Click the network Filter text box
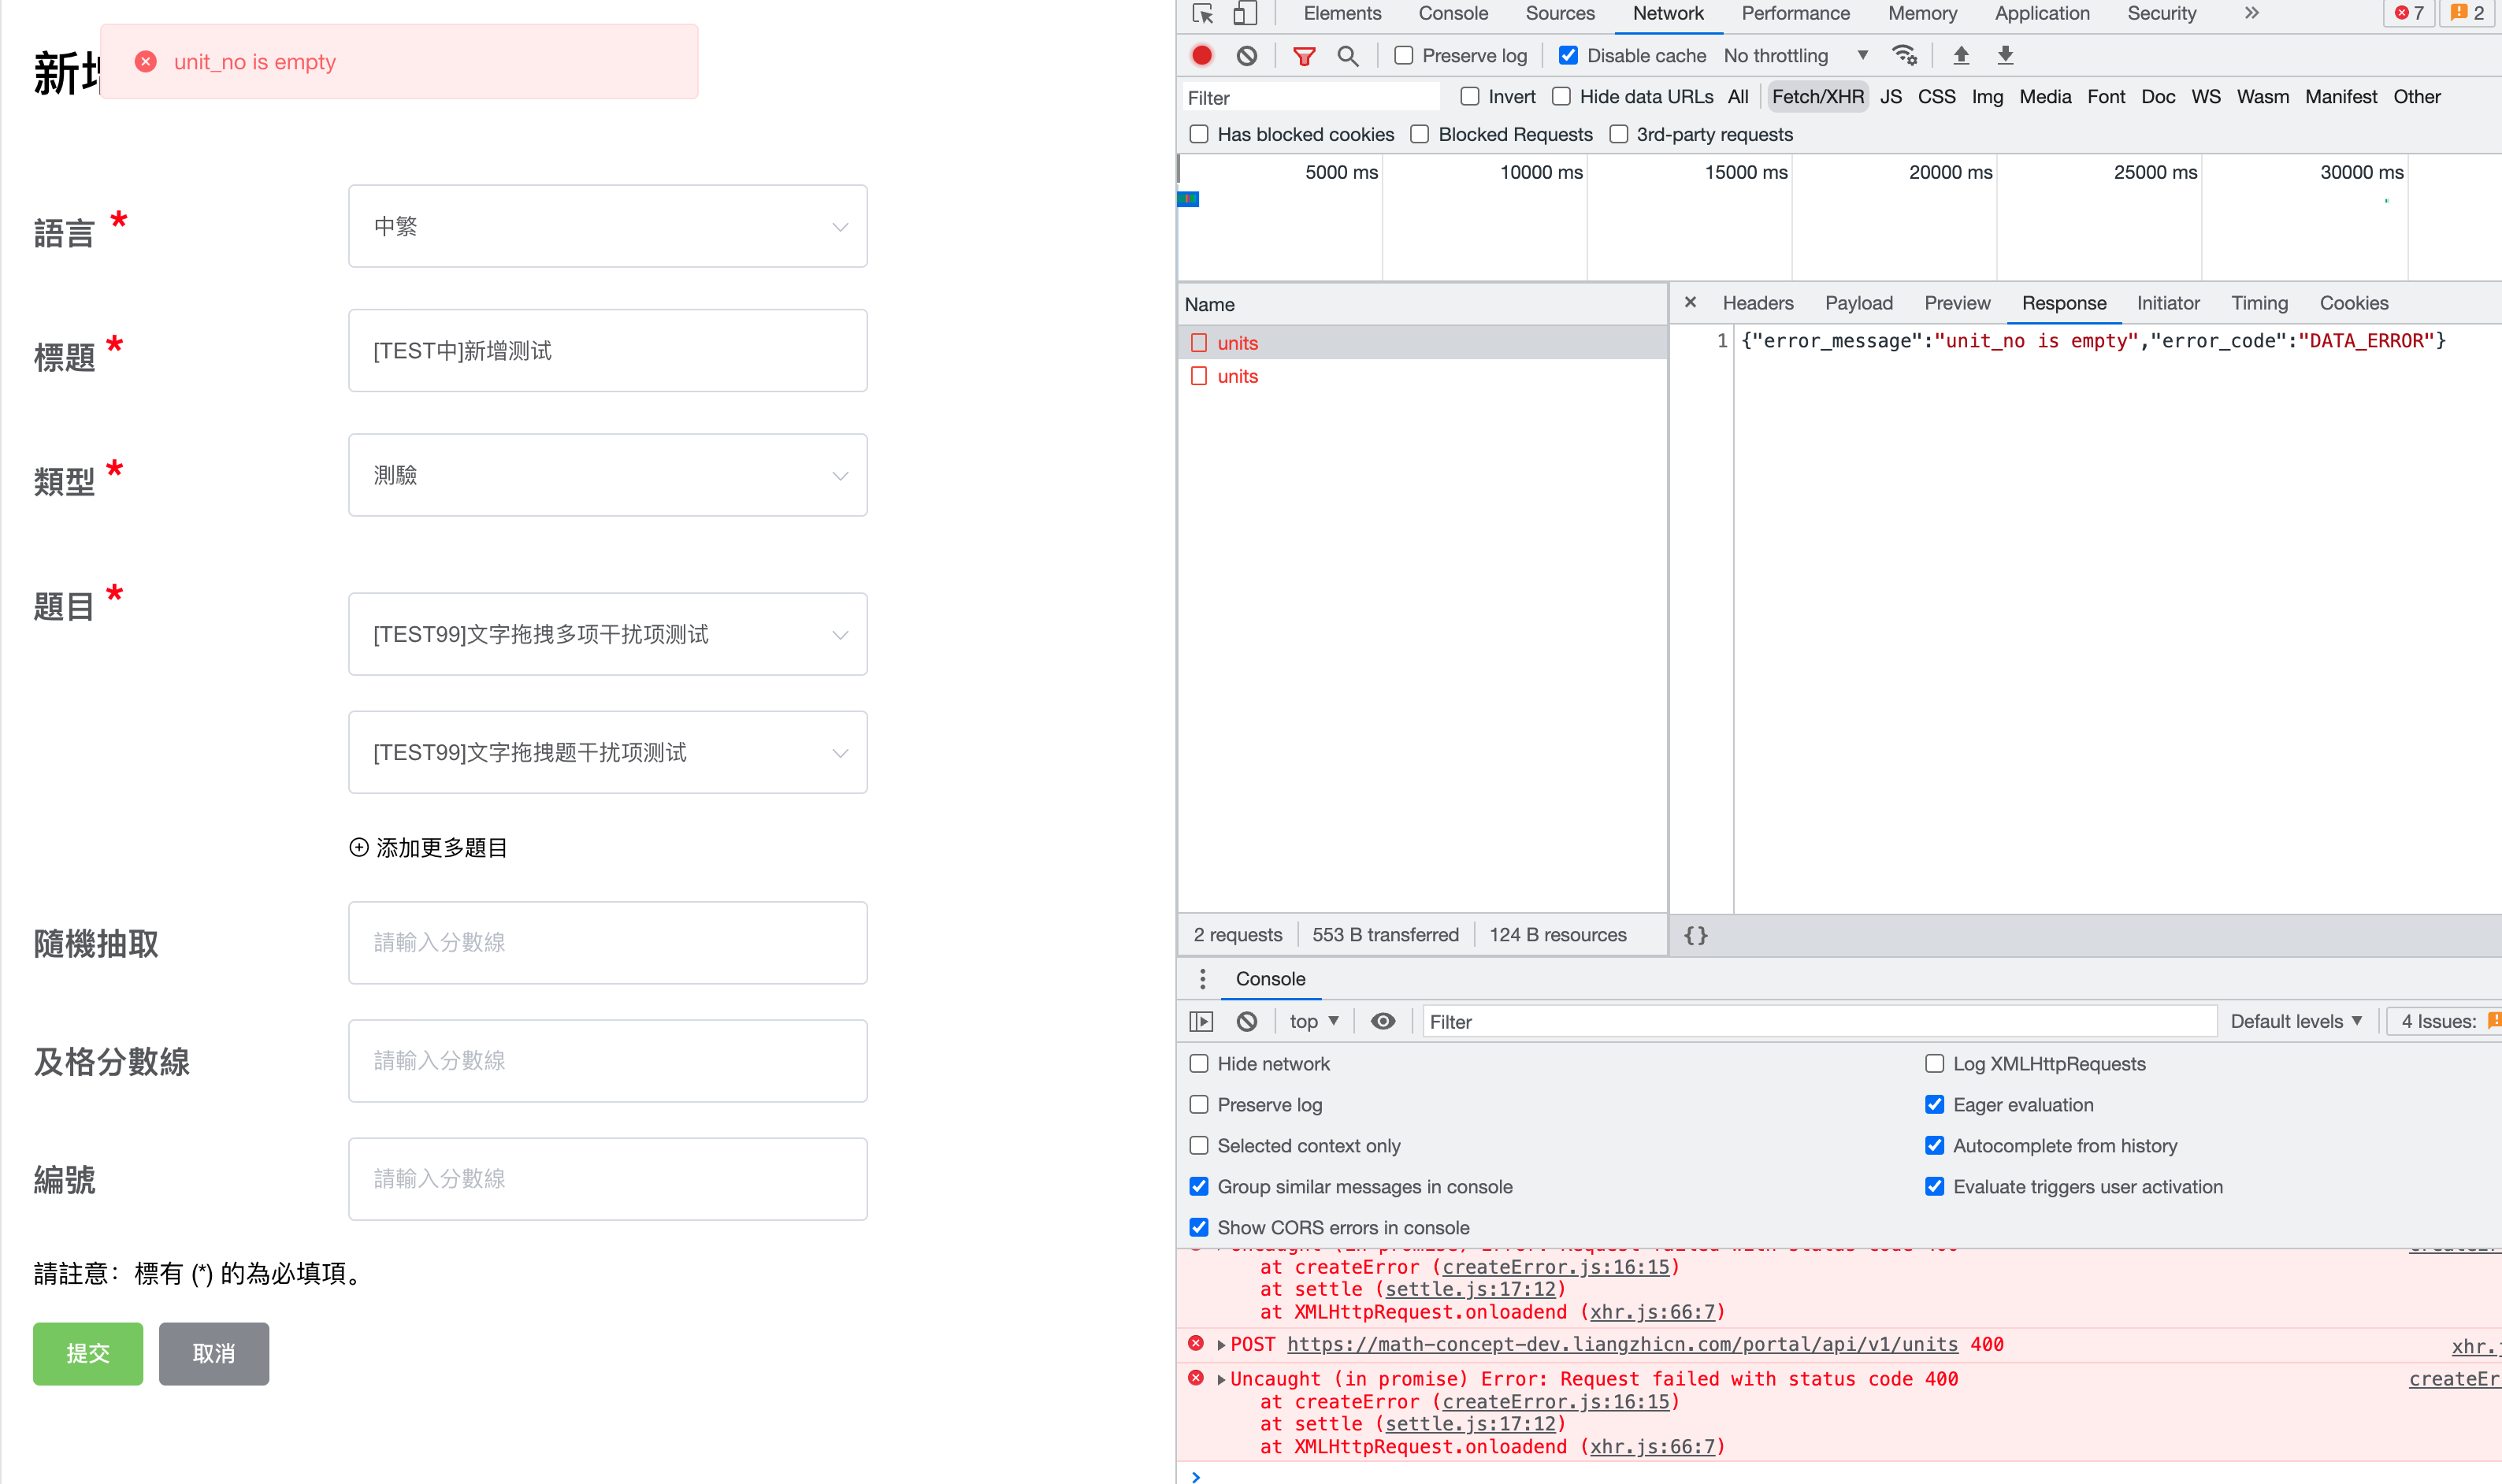Image resolution: width=2502 pixels, height=1484 pixels. 1310,98
